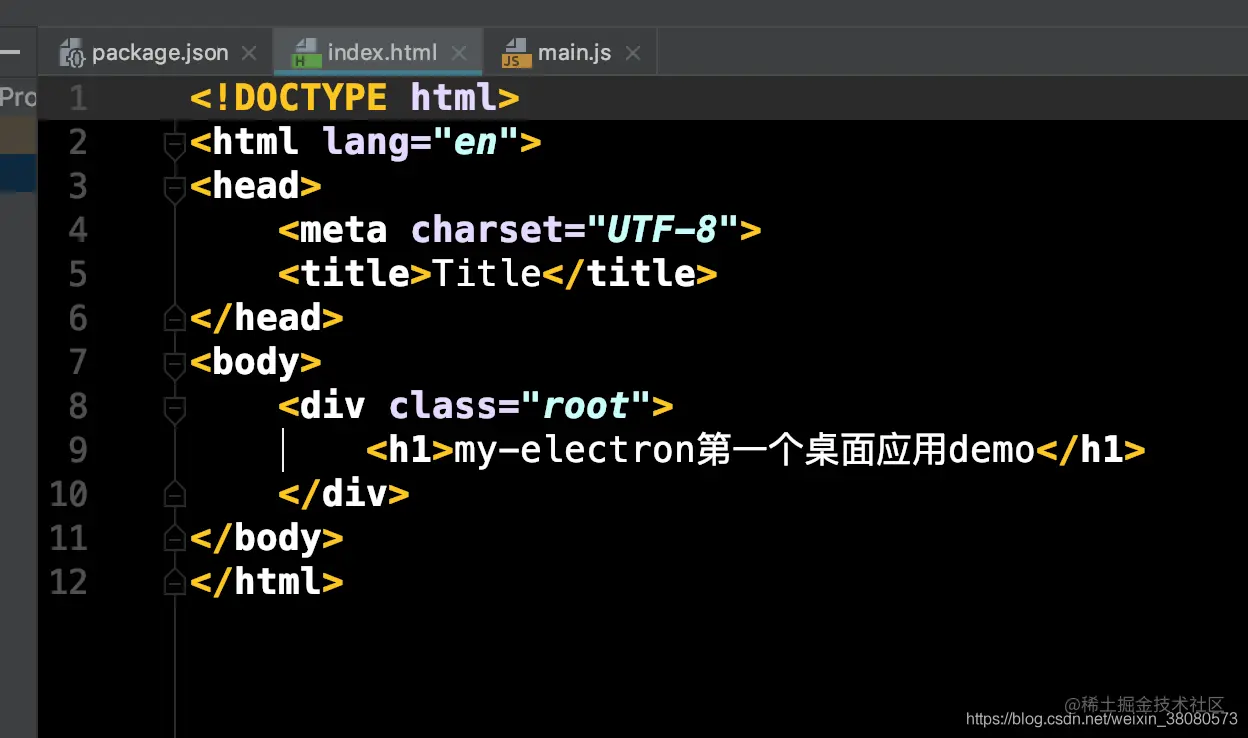Click the closing </html> tag
1248x738 pixels.
click(267, 582)
